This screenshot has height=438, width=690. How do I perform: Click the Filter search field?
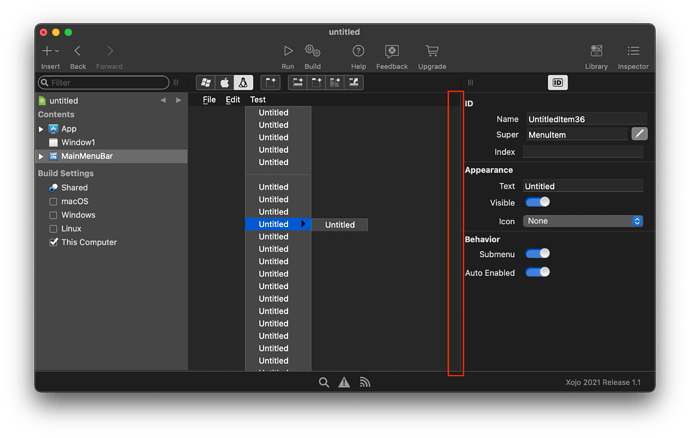coord(104,82)
